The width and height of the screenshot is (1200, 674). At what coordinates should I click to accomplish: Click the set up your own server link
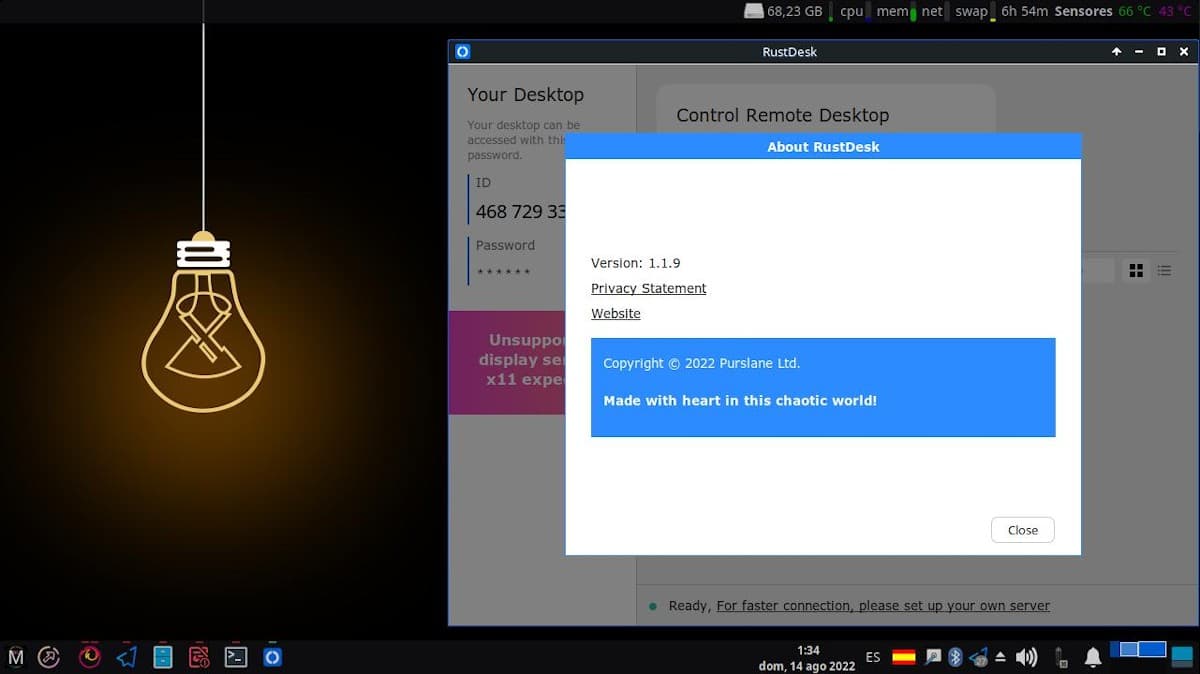tap(883, 605)
